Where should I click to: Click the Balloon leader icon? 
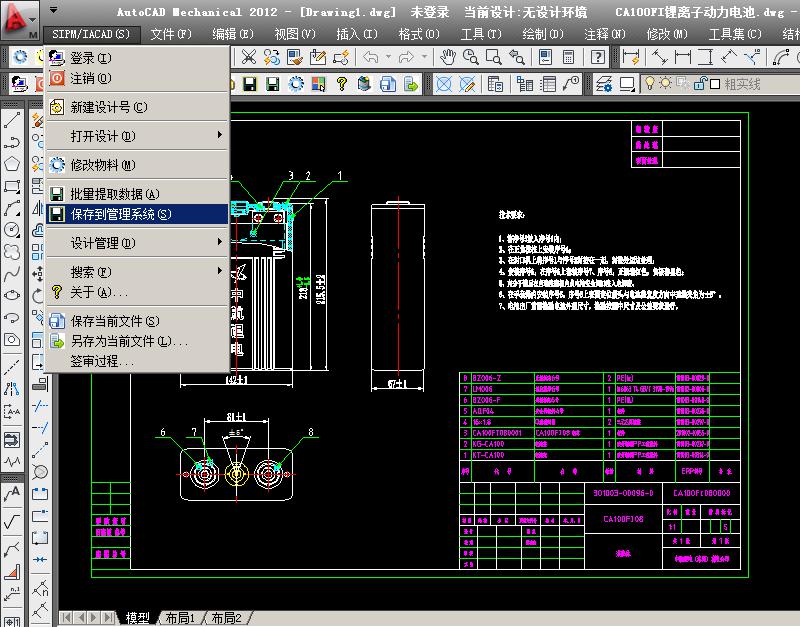(x=571, y=84)
